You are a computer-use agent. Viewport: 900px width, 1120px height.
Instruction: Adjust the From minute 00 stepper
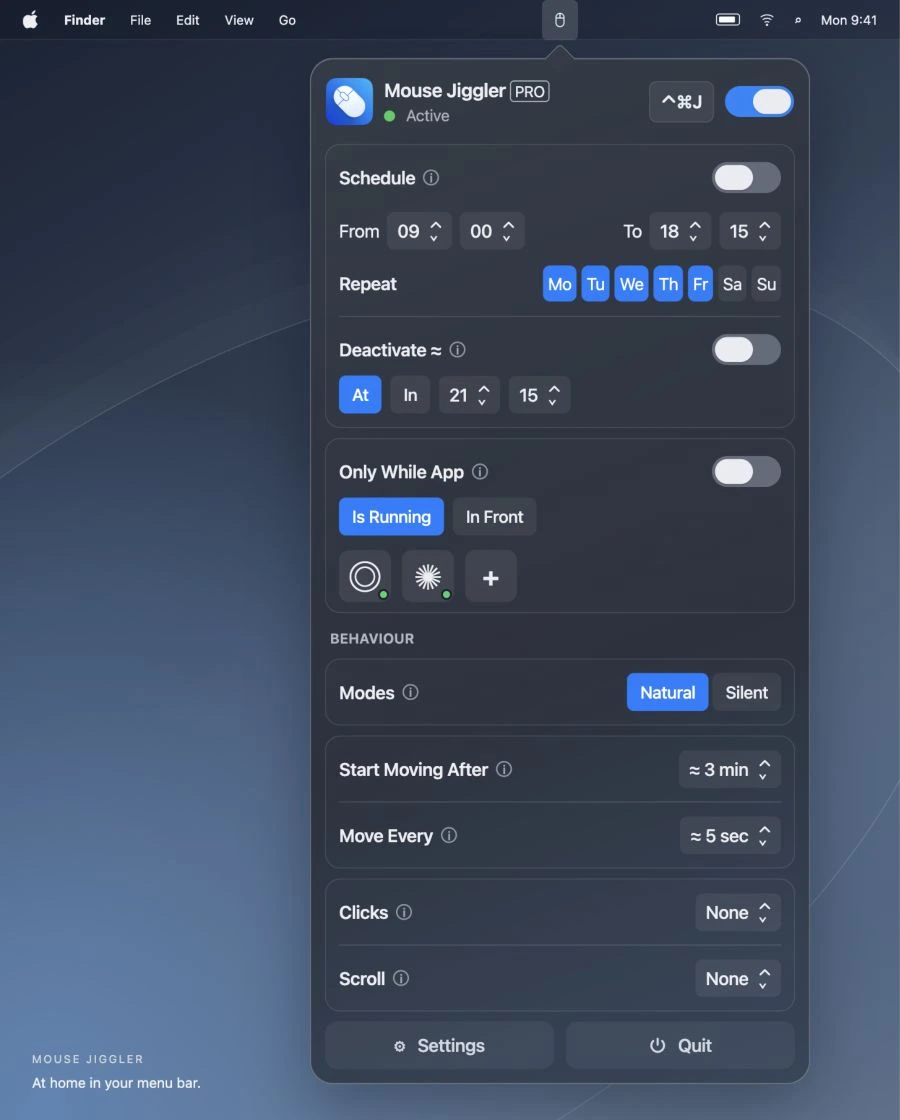[x=492, y=231]
